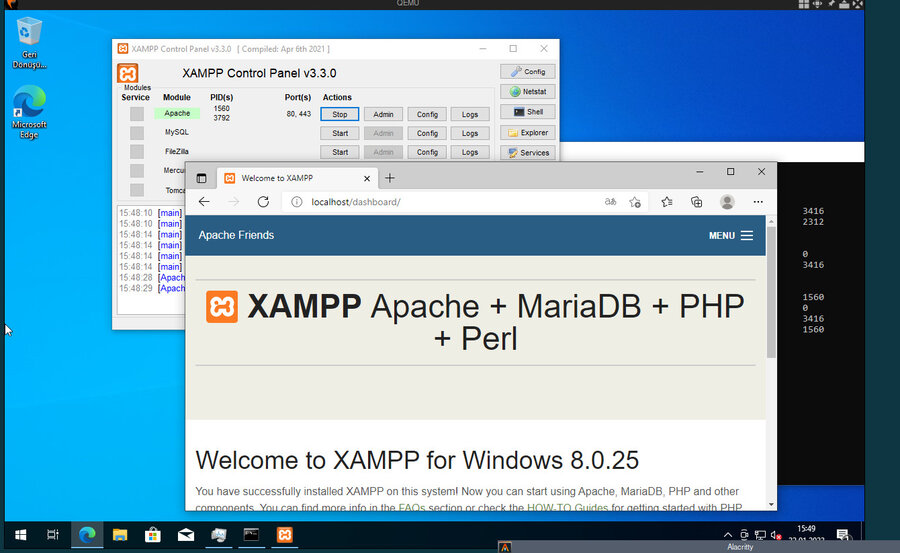Click the Apache module name label

177,114
